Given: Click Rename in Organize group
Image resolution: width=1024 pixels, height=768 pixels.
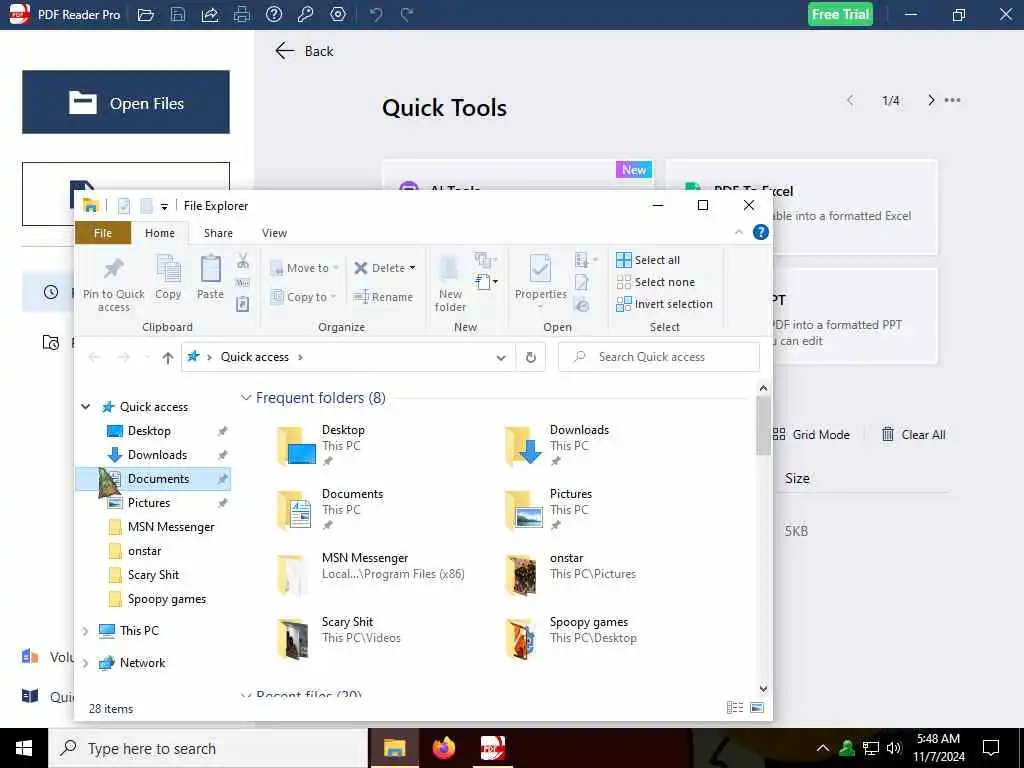Looking at the screenshot, I should 383,297.
